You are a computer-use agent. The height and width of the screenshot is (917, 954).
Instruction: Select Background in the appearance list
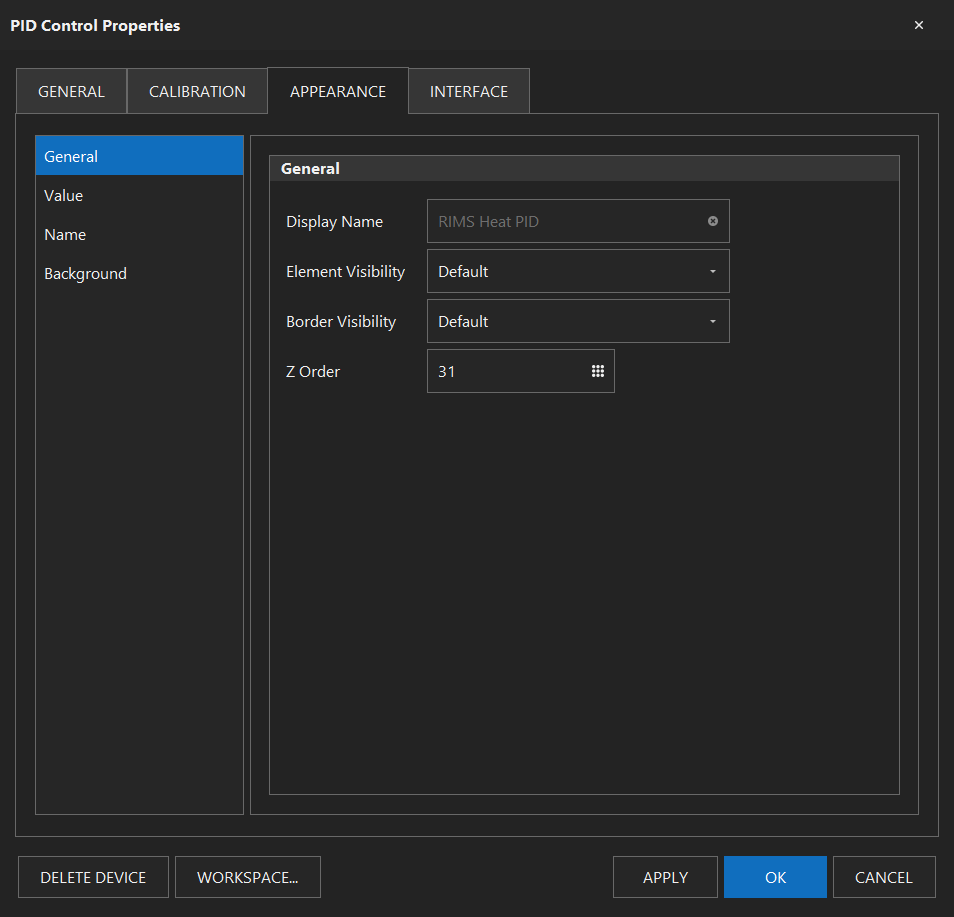pos(139,273)
